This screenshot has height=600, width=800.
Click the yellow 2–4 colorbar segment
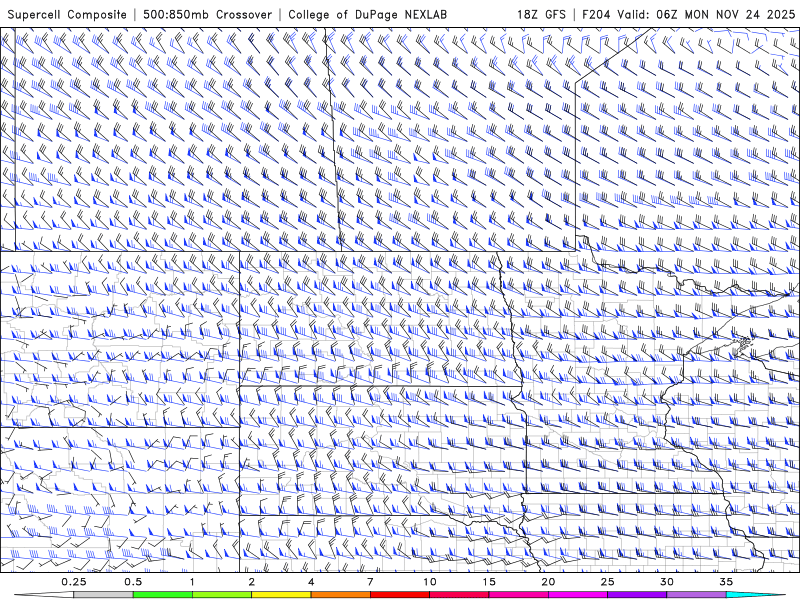[281, 595]
